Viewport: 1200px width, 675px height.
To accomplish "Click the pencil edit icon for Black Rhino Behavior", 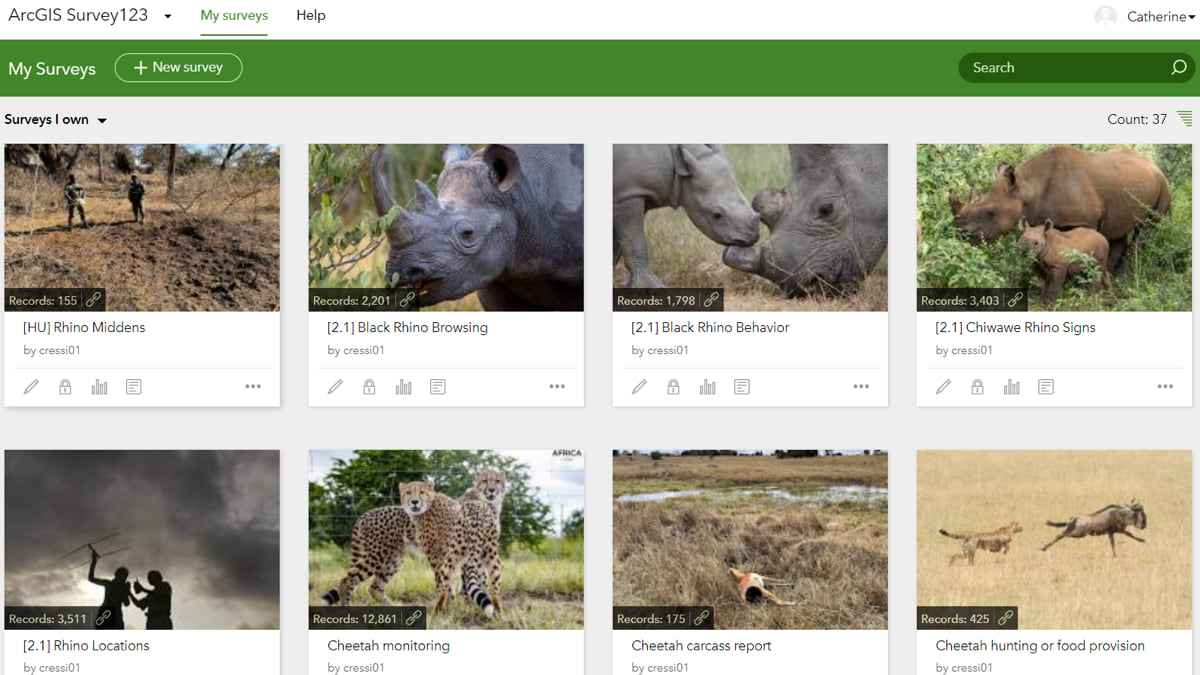I will pos(639,387).
